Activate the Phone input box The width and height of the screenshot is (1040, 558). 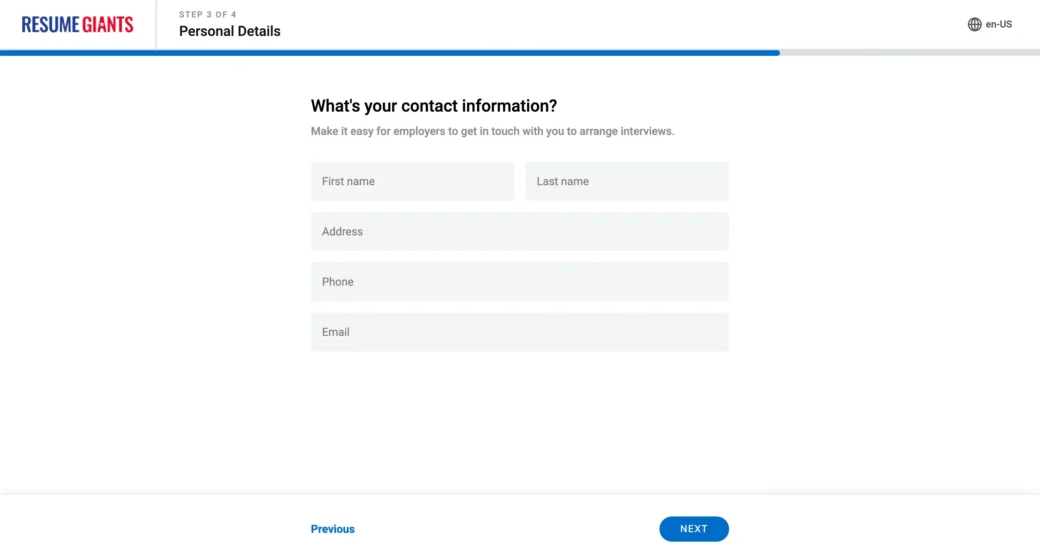click(519, 282)
